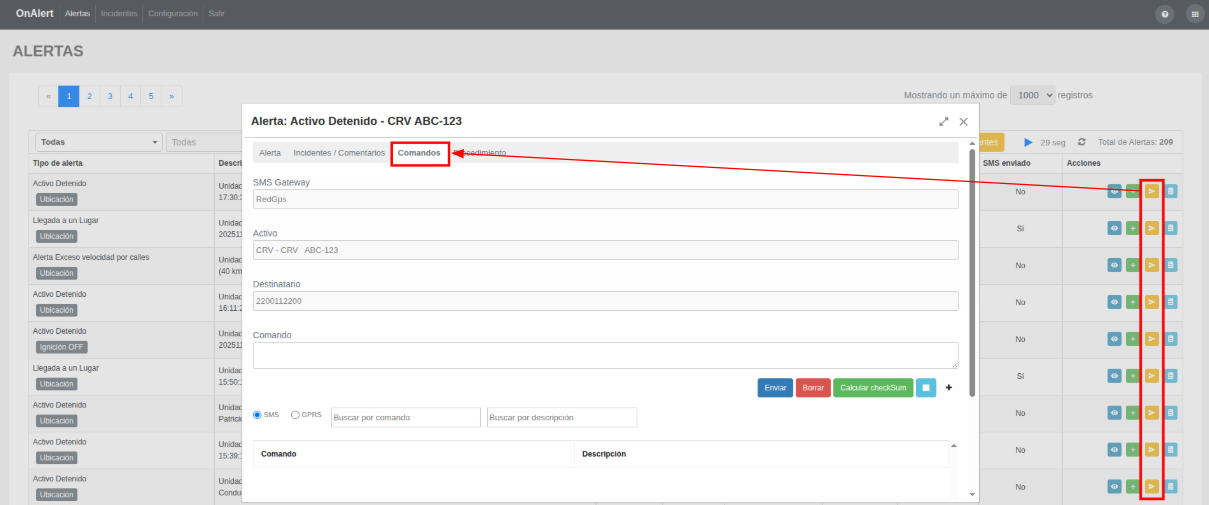Click document icon in Ignición OFF row
This screenshot has height=505, width=1209.
[x=1171, y=339]
